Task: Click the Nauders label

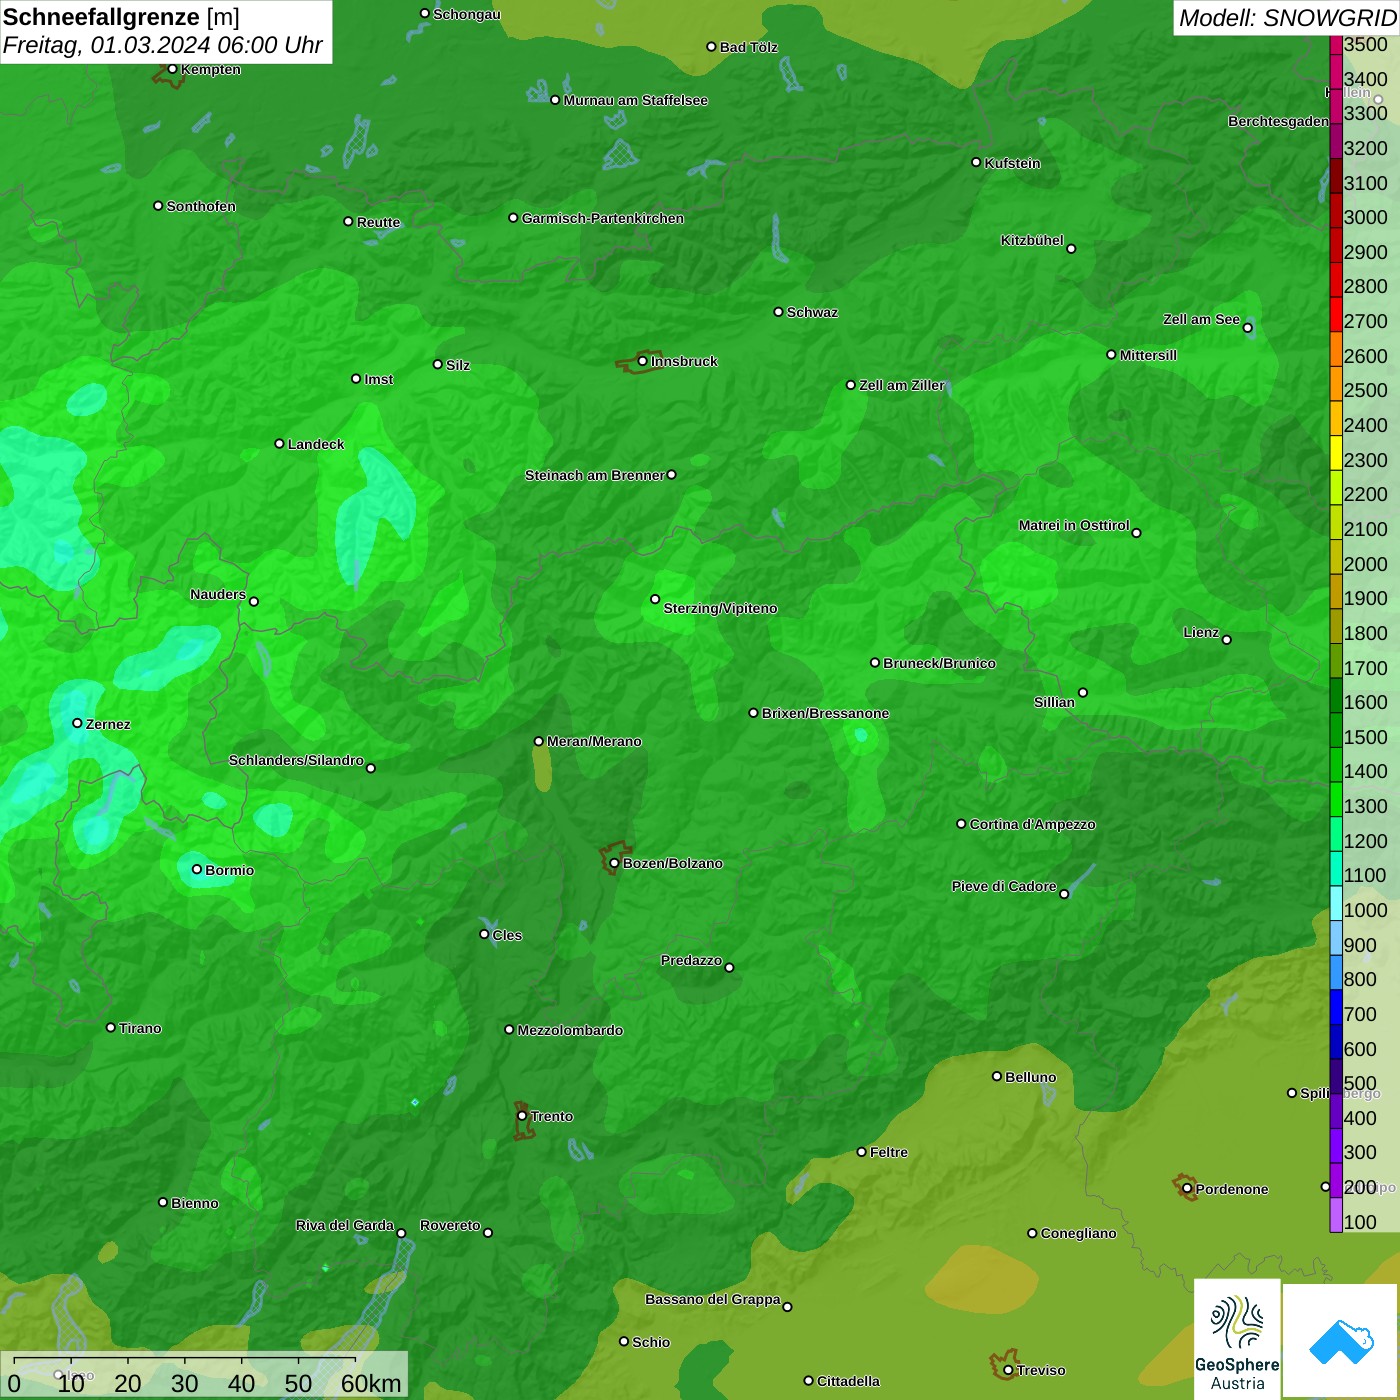Action: pyautogui.click(x=218, y=594)
